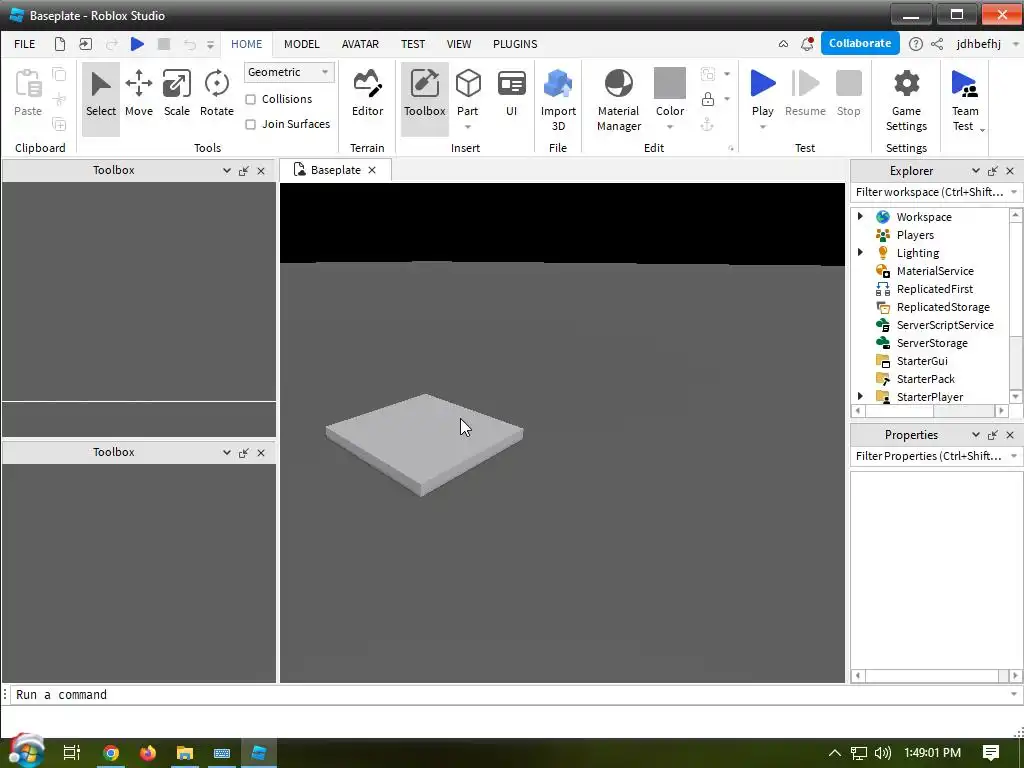1024x768 pixels.
Task: Click the anchor icon in Edit group
Action: pos(707,124)
